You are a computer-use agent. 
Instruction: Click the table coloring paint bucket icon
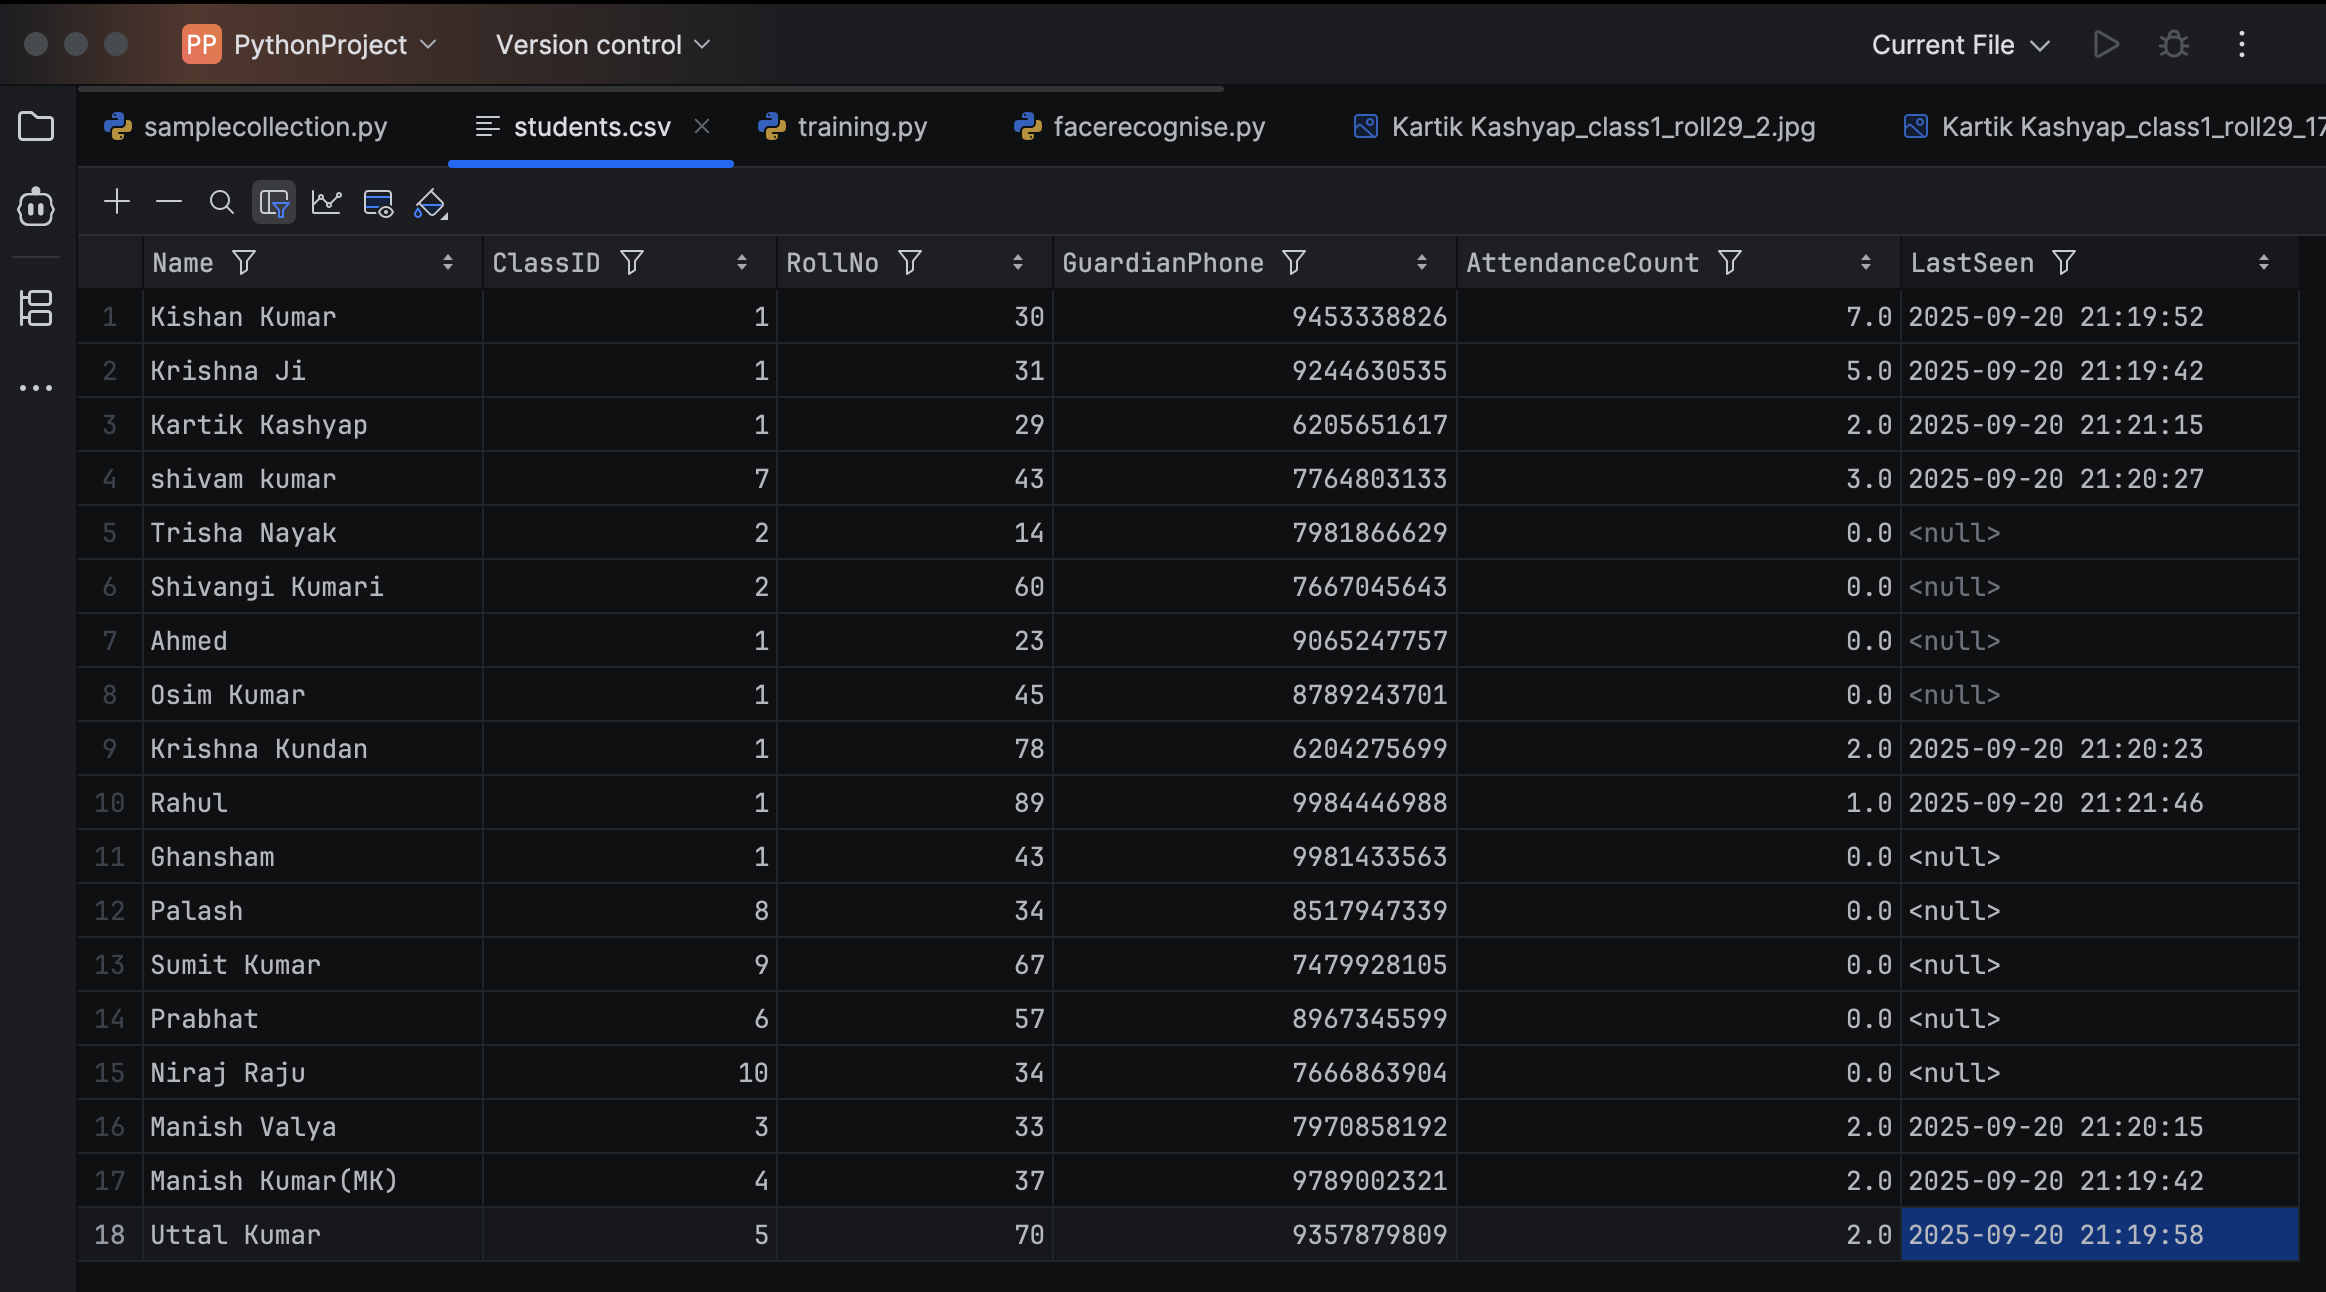[430, 203]
